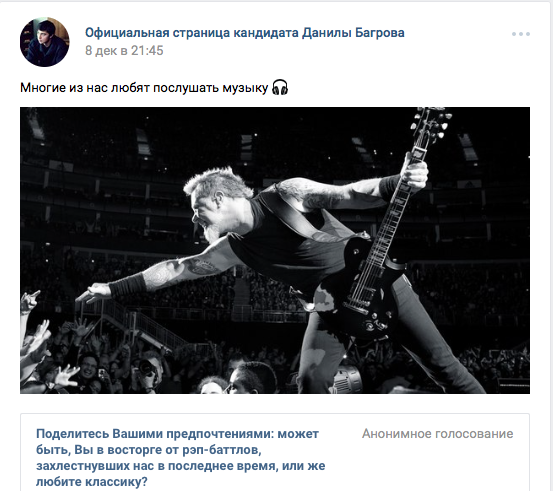The height and width of the screenshot is (491, 553).
Task: Click the poll question about рэп-баттлов and классику
Action: [181, 457]
